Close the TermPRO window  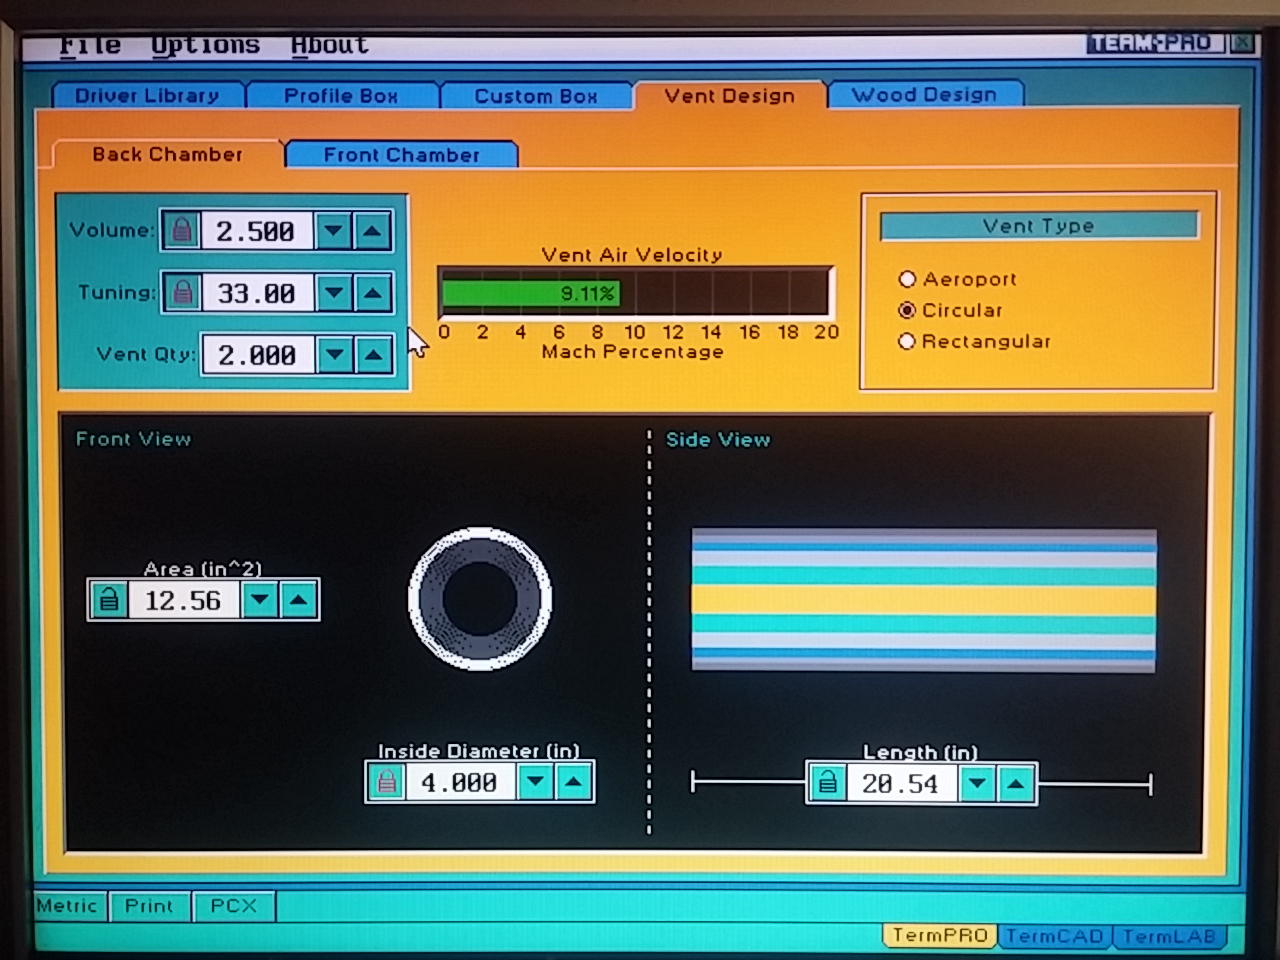pyautogui.click(x=1241, y=43)
